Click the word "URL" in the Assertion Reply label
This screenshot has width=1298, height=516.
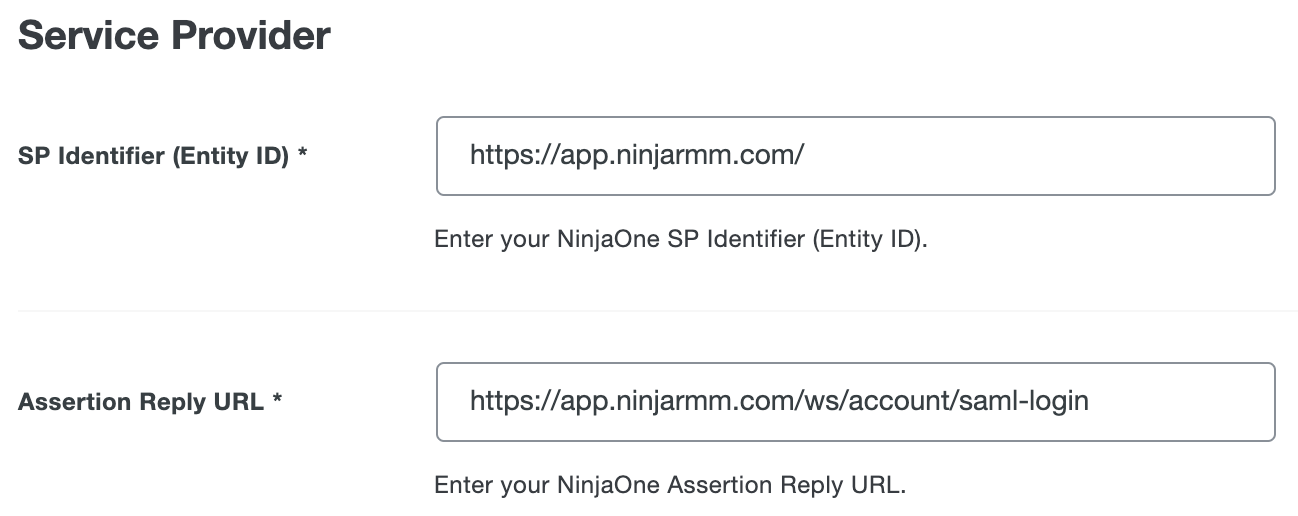(x=239, y=403)
